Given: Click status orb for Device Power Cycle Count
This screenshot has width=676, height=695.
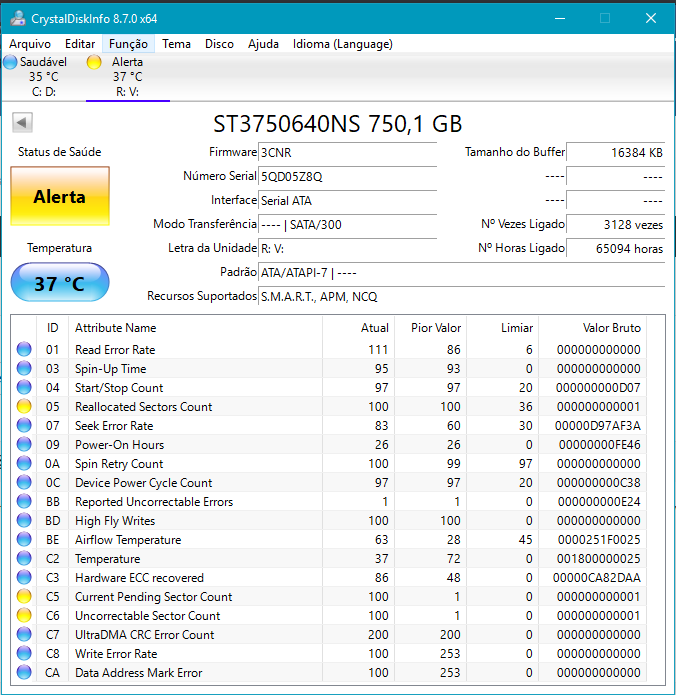Looking at the screenshot, I should (24, 482).
